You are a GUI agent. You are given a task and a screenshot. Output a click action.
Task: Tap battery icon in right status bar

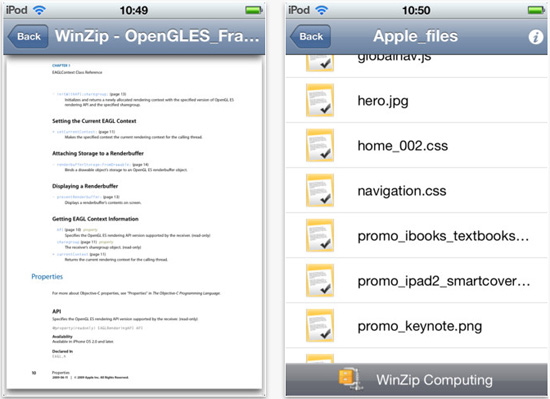[x=537, y=10]
